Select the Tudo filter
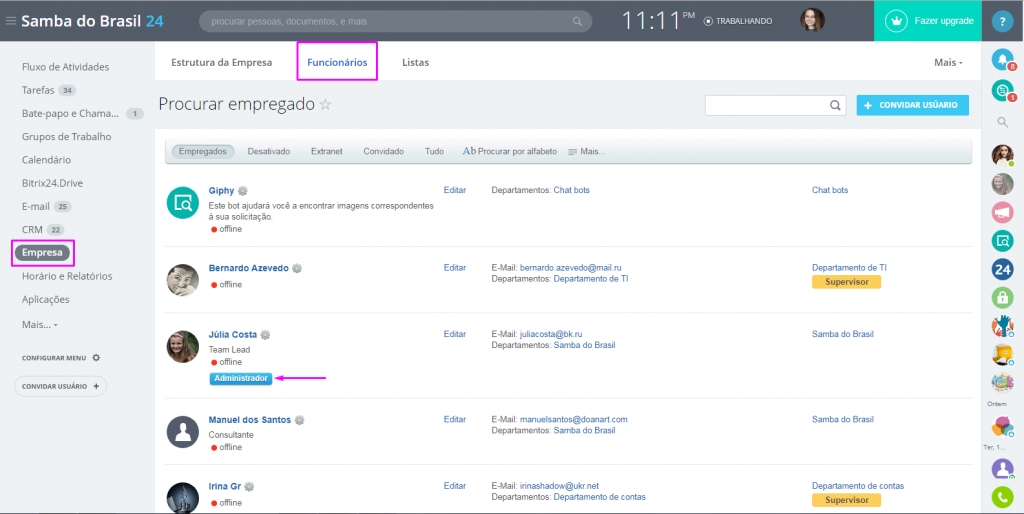1024x514 pixels. 434,151
